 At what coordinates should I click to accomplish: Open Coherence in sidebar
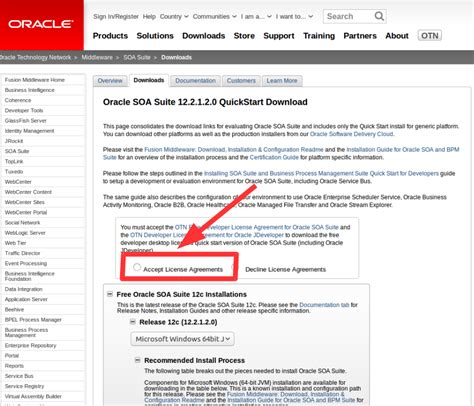coord(18,100)
